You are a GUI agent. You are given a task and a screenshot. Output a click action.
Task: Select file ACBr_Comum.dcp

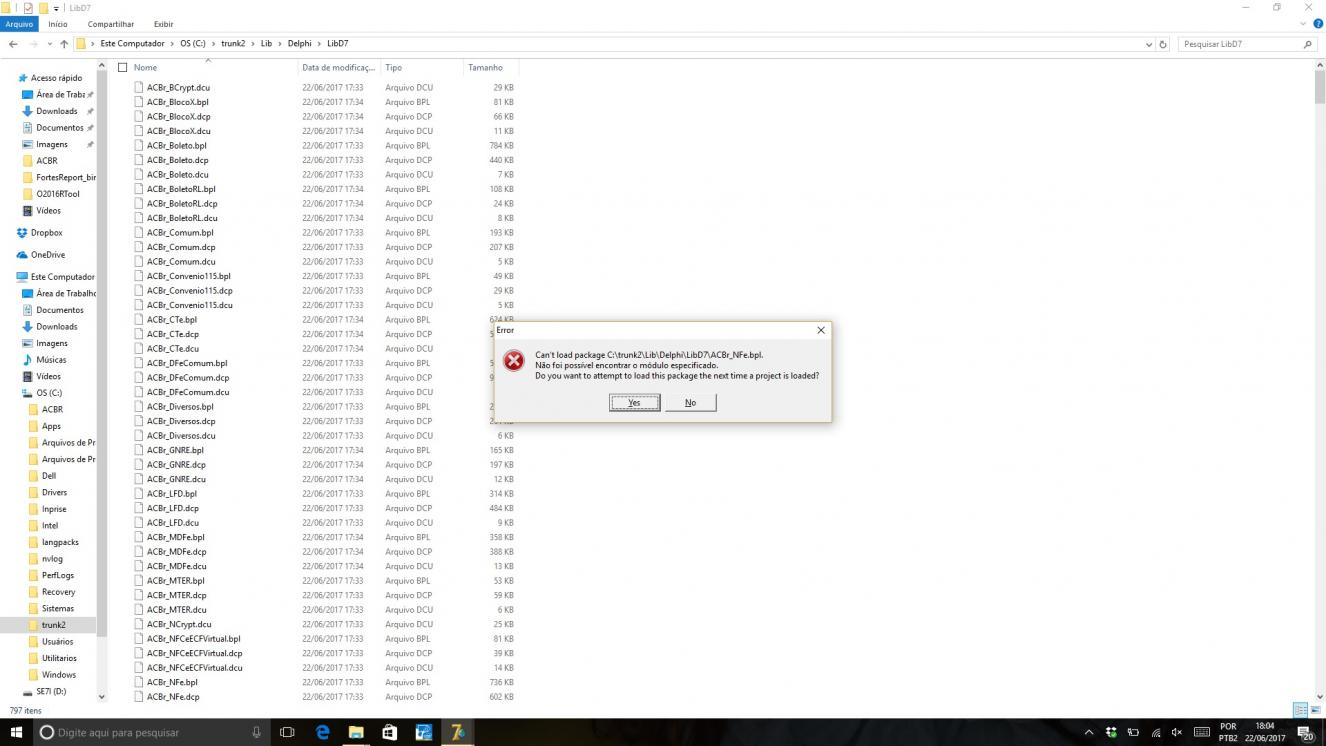[181, 247]
